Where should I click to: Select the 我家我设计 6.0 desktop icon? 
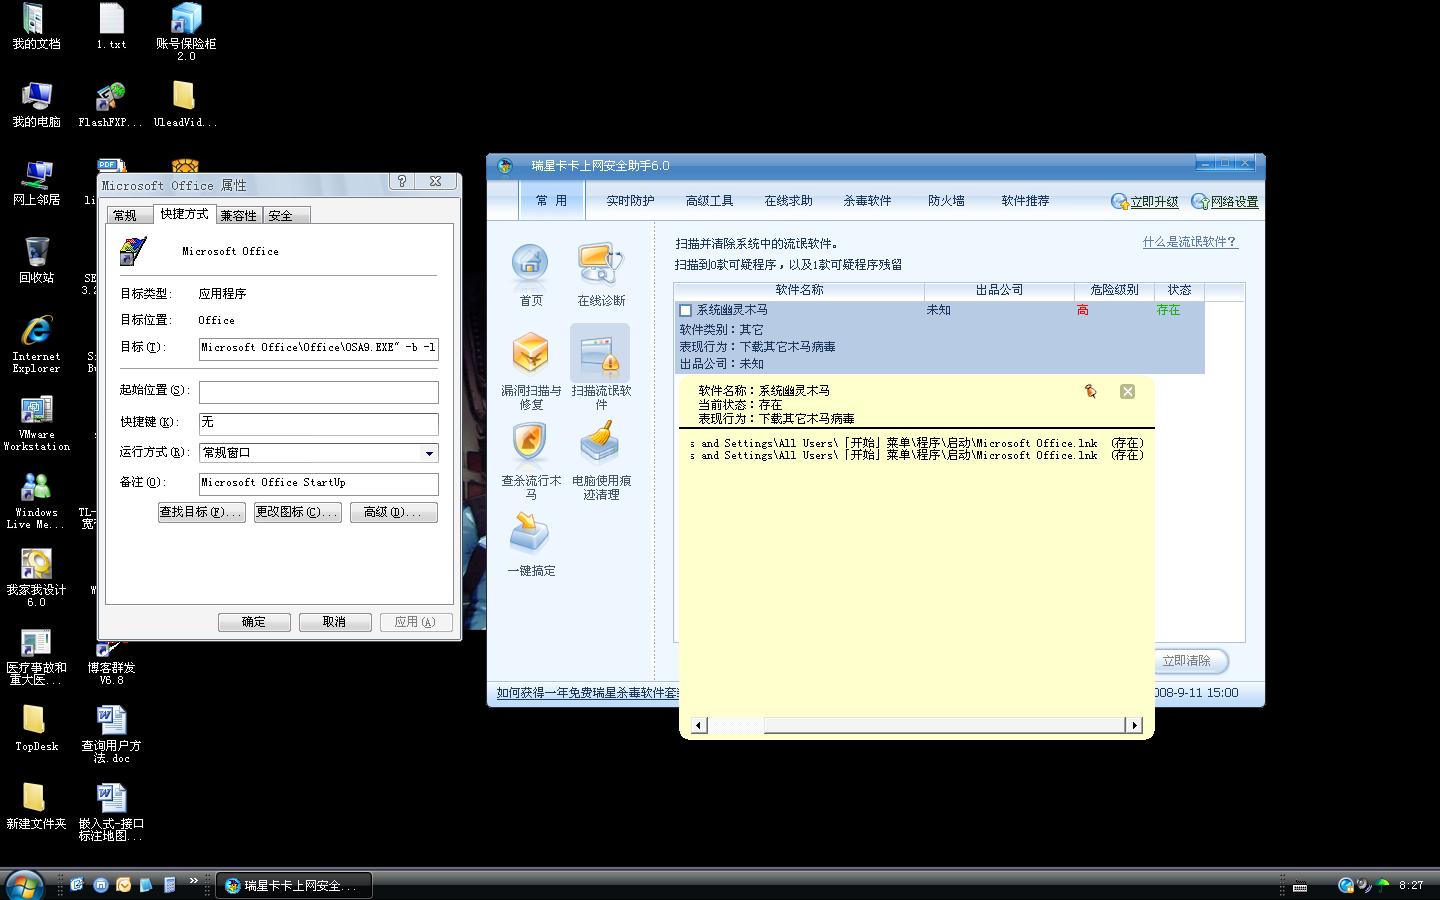36,578
